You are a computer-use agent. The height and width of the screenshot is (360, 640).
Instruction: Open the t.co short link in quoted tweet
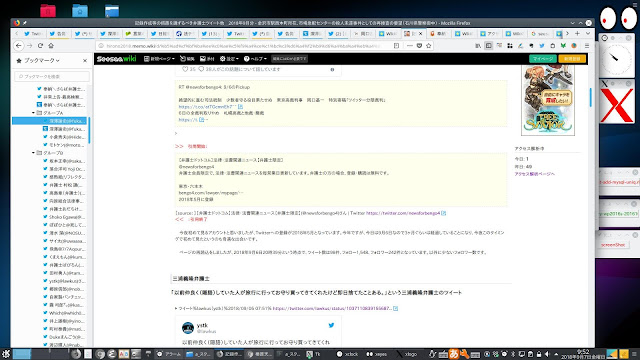(x=207, y=107)
